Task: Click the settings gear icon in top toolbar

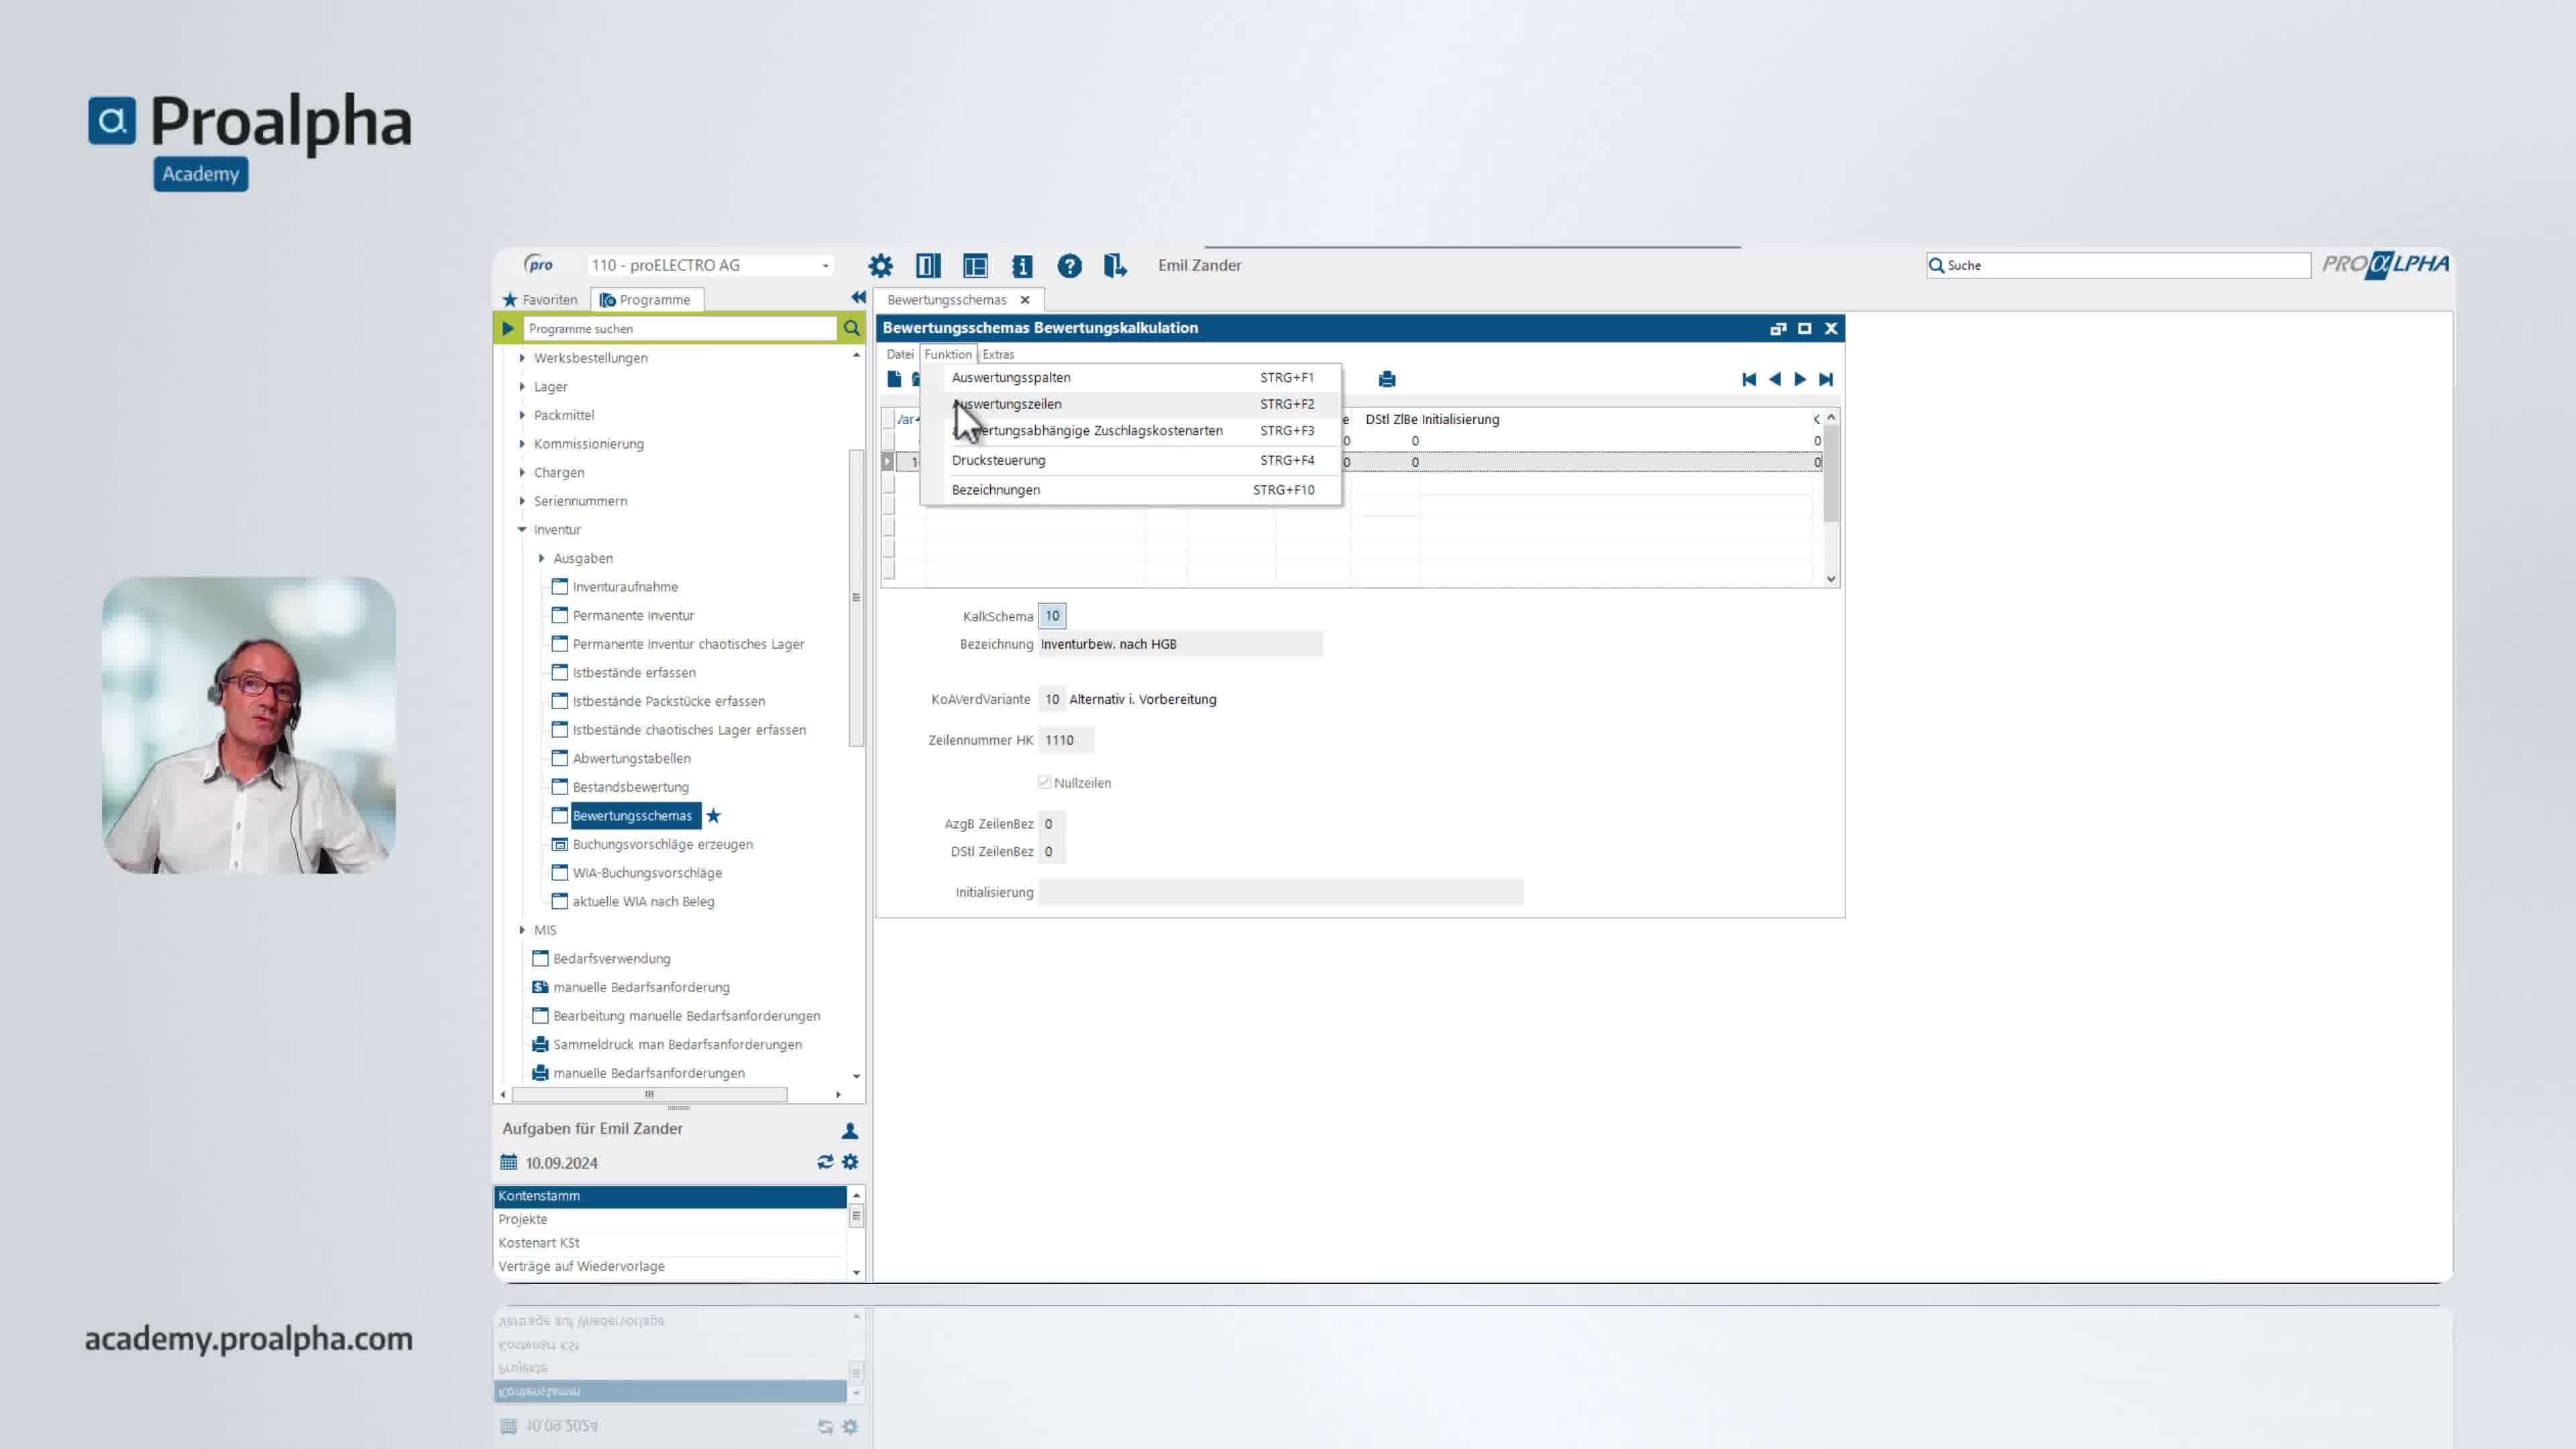Action: pos(880,266)
